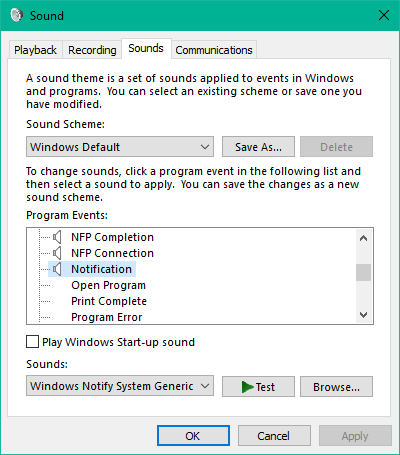Screen dimensions: 400x455
Task: Click the speaker icon beside NFP Connection
Action: 57,253
